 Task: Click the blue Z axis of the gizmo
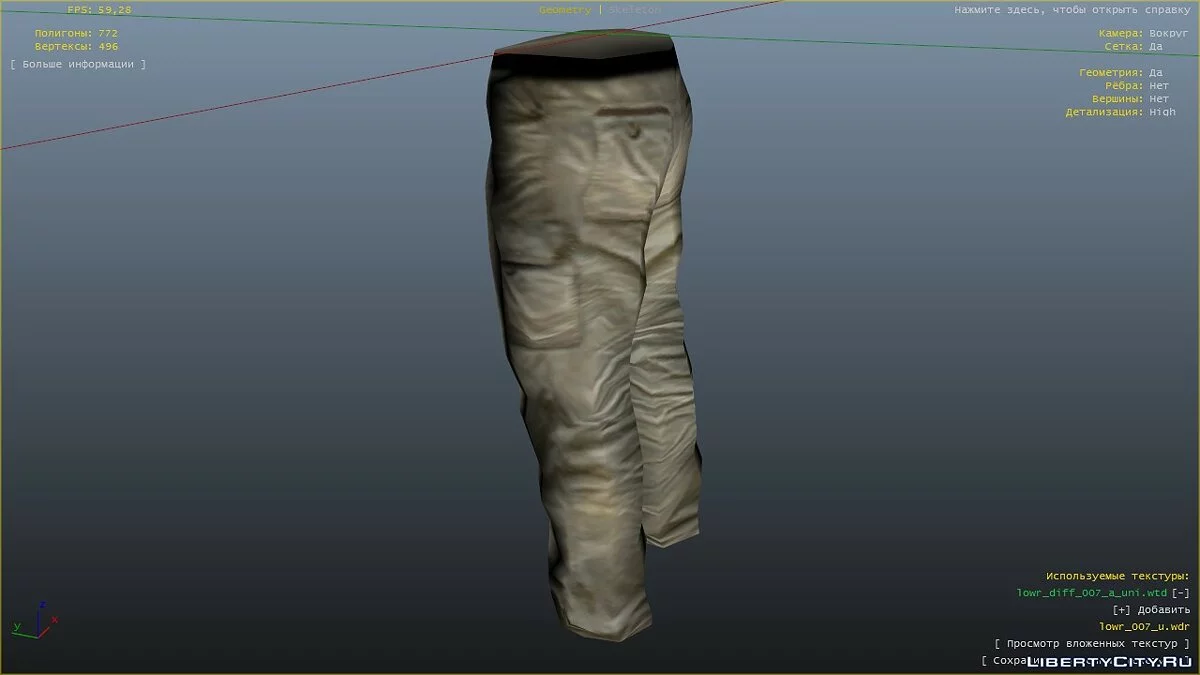point(43,605)
